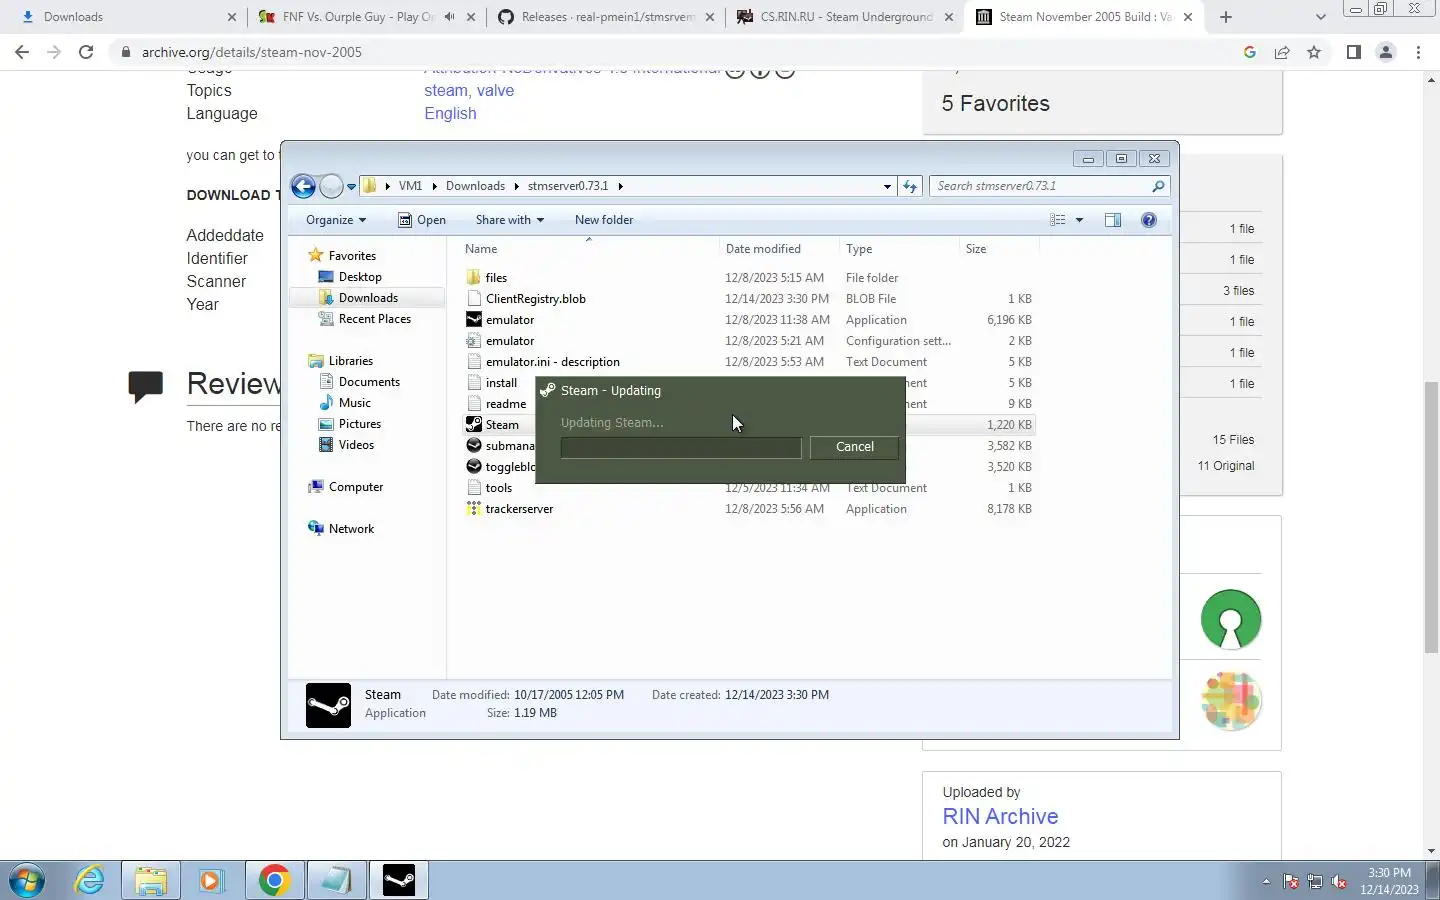1440x900 pixels.
Task: Sort by Size column header
Action: point(998,249)
